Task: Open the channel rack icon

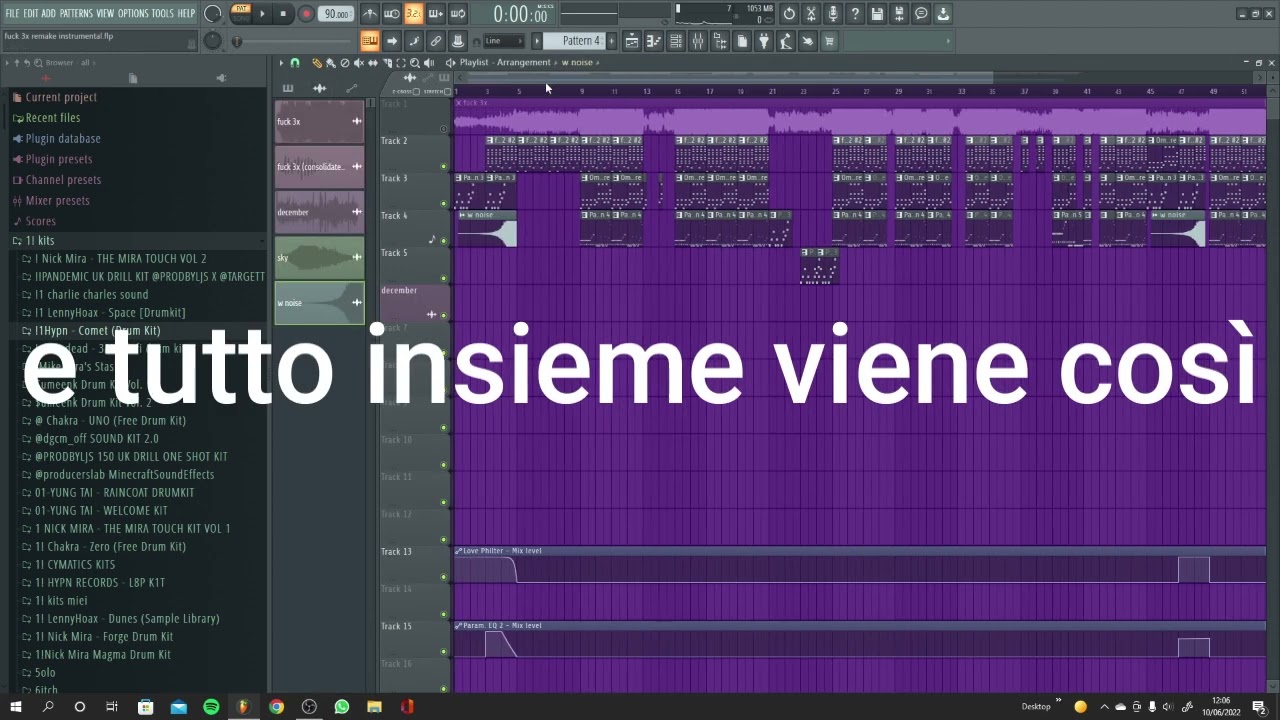Action: click(x=676, y=41)
